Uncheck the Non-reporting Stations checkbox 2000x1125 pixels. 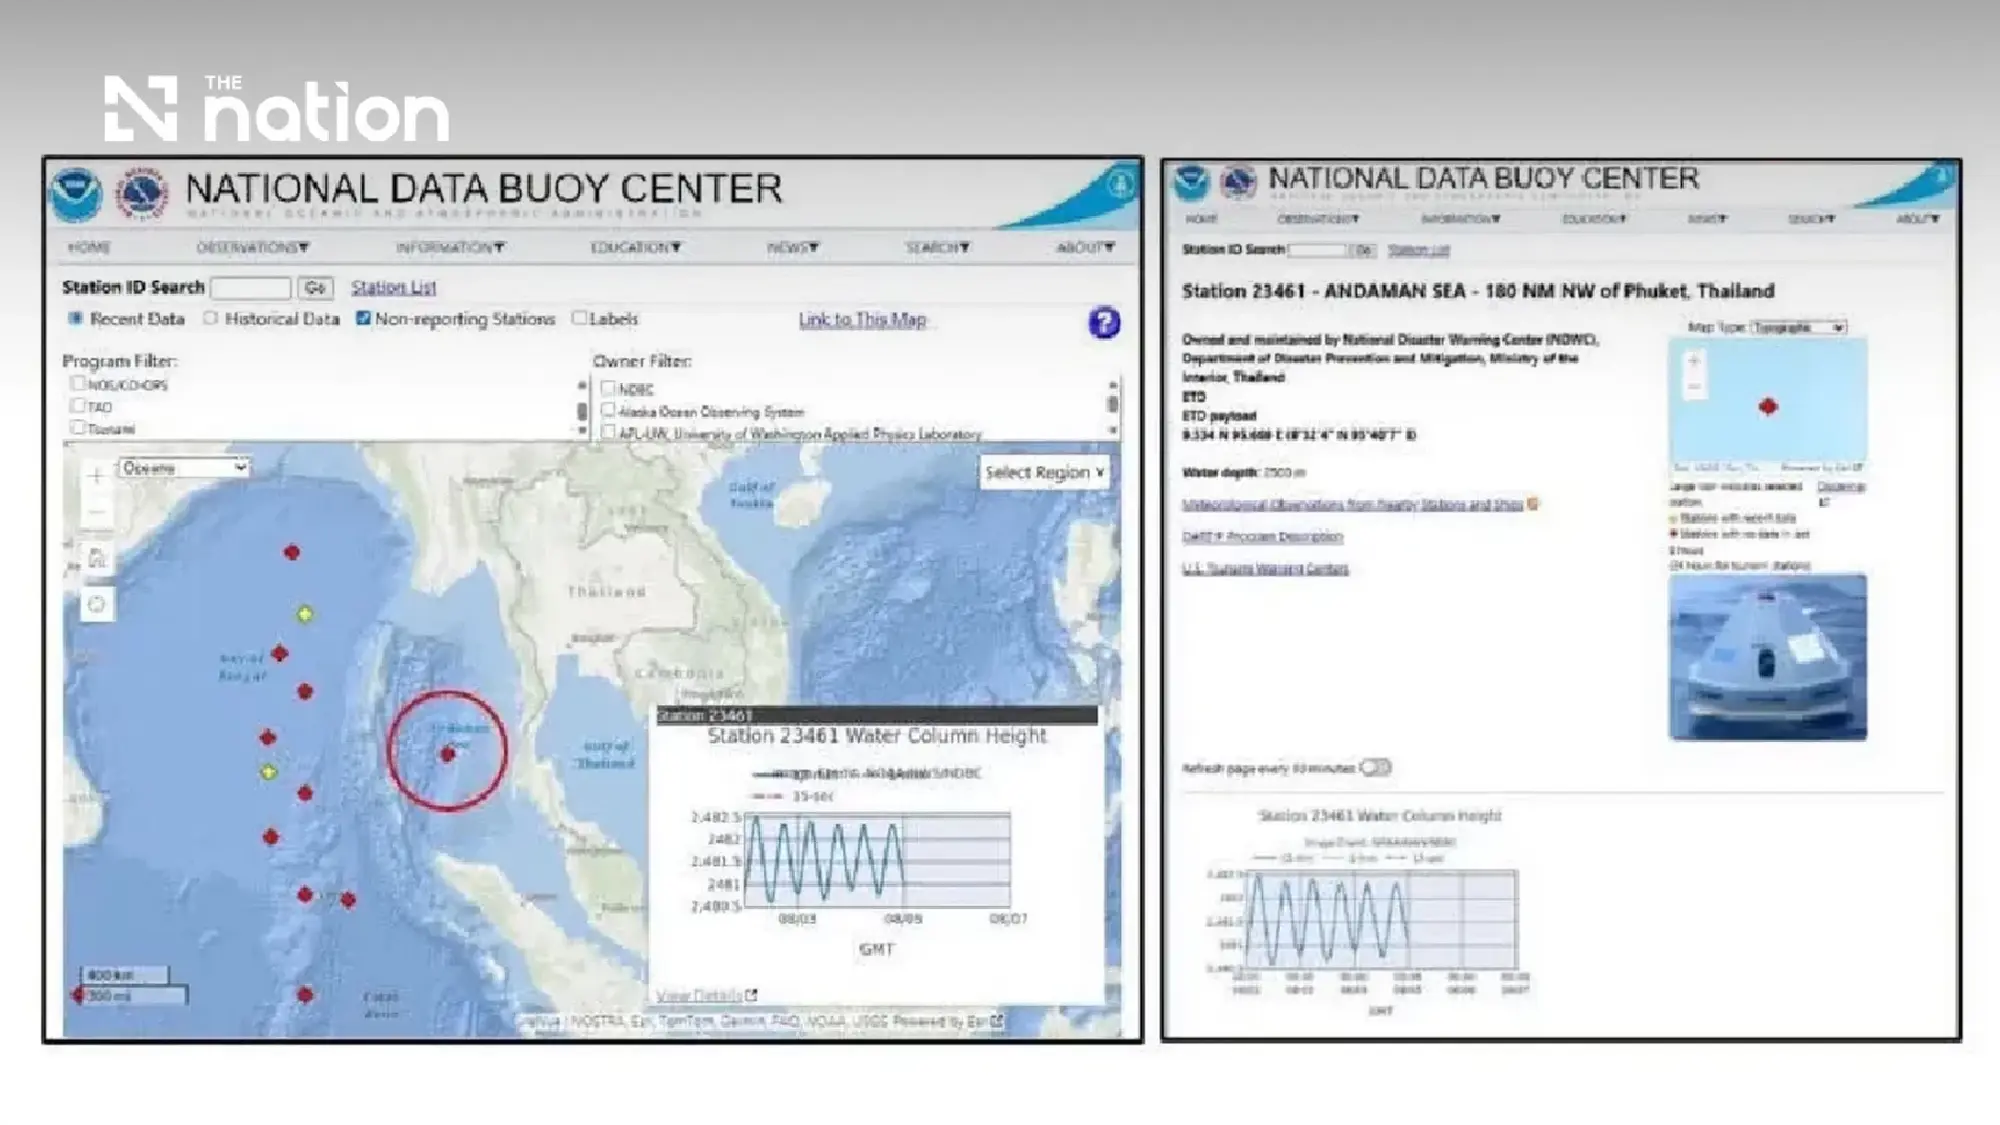pyautogui.click(x=363, y=318)
